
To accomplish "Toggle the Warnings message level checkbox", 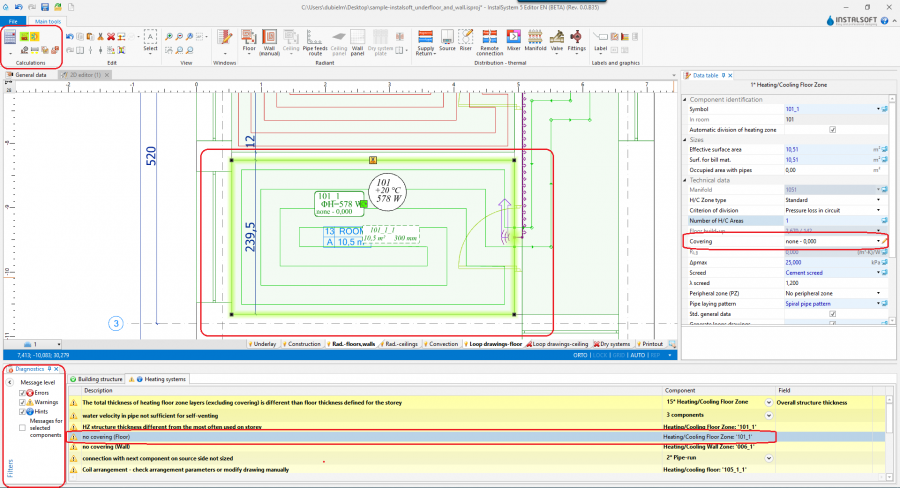I will click(x=23, y=402).
